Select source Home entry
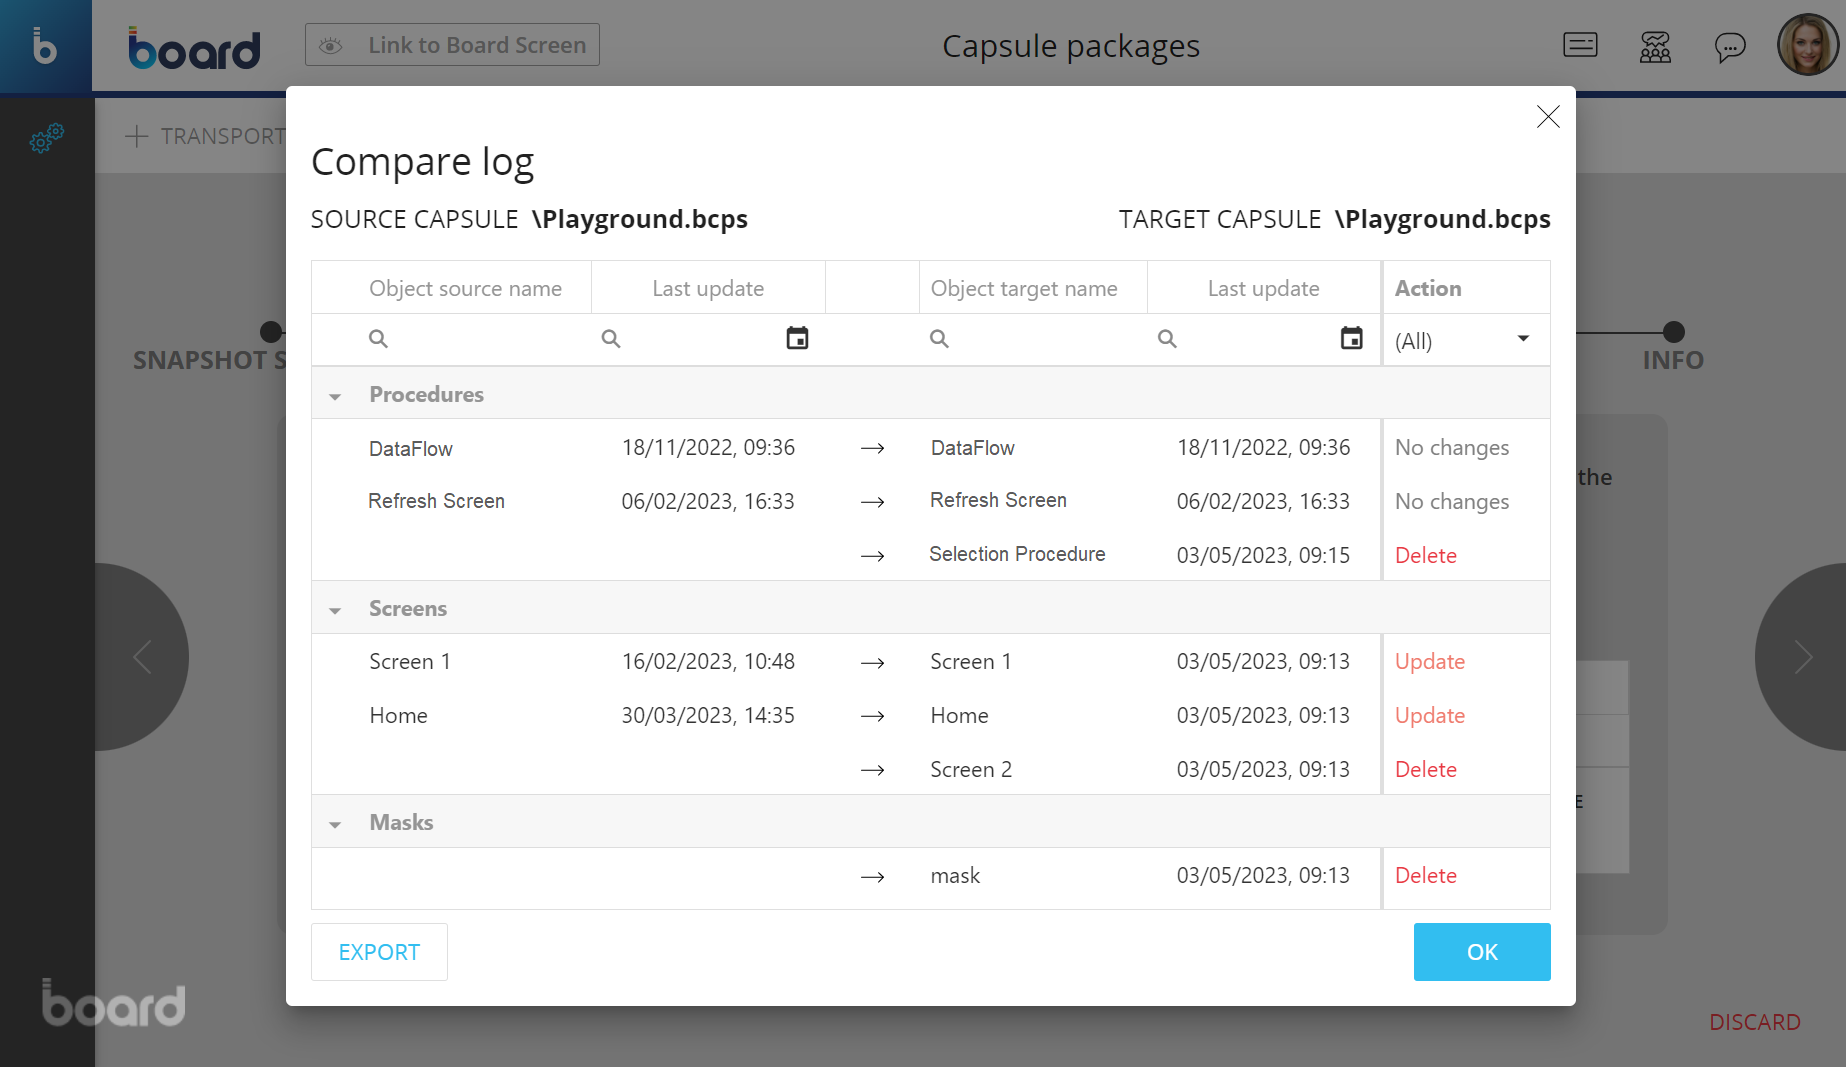This screenshot has width=1846, height=1067. tap(398, 715)
